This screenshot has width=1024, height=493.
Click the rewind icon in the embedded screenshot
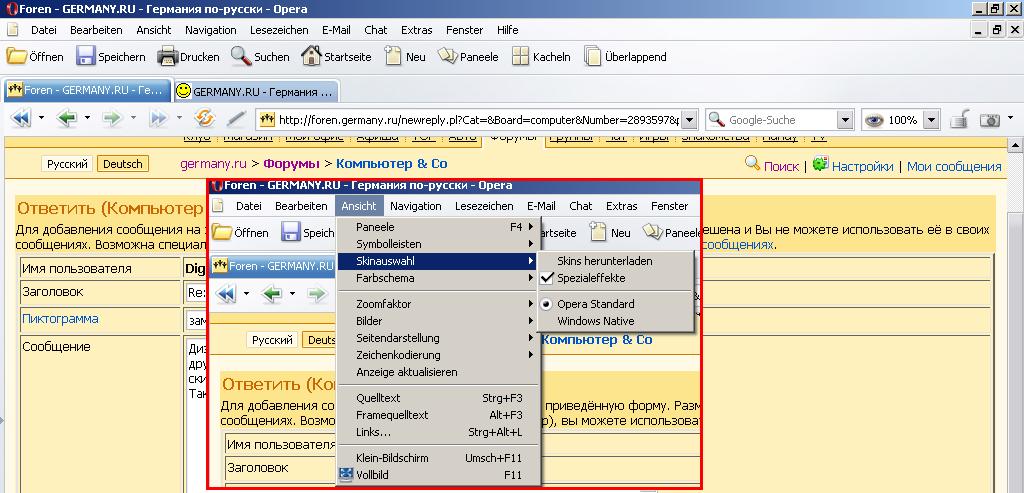pos(226,294)
